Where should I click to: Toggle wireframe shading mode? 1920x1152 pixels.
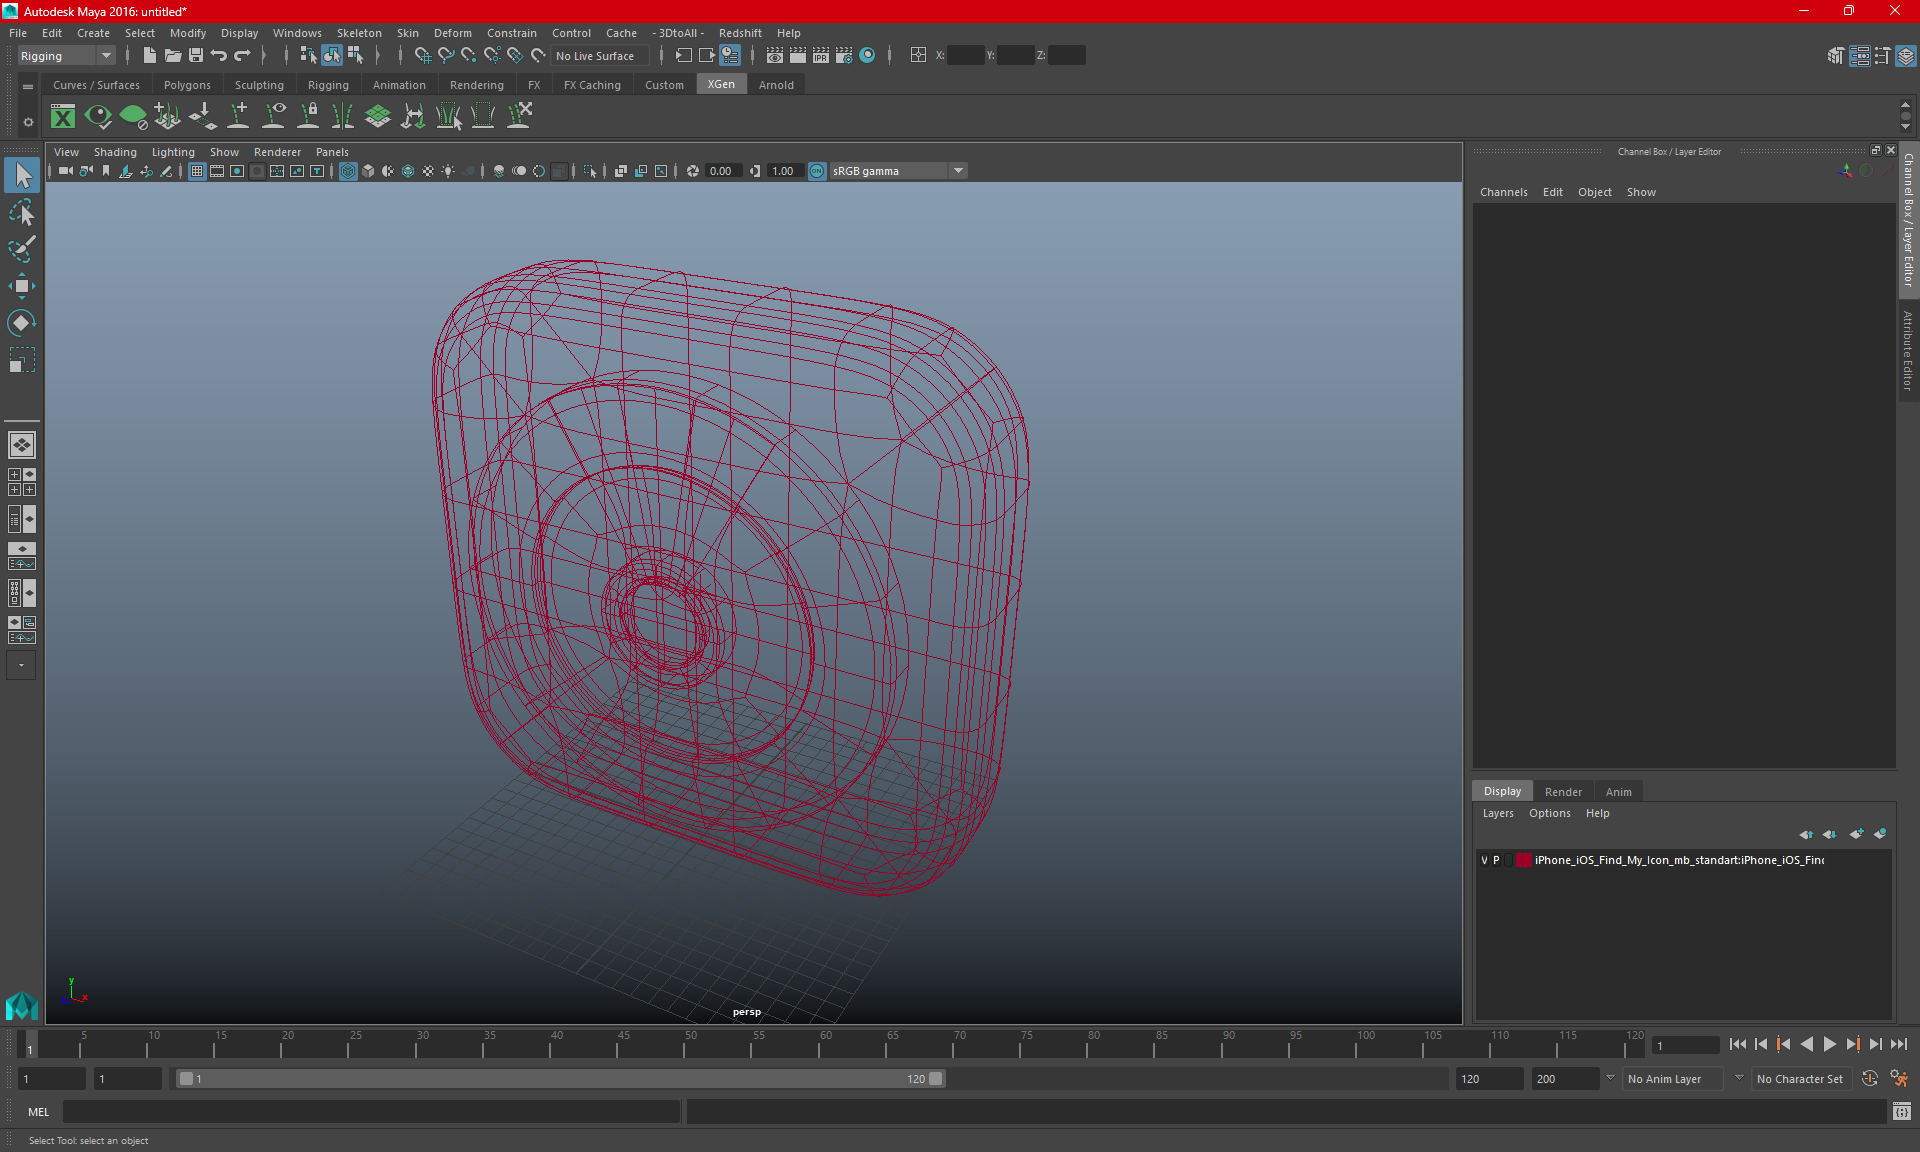pyautogui.click(x=347, y=170)
